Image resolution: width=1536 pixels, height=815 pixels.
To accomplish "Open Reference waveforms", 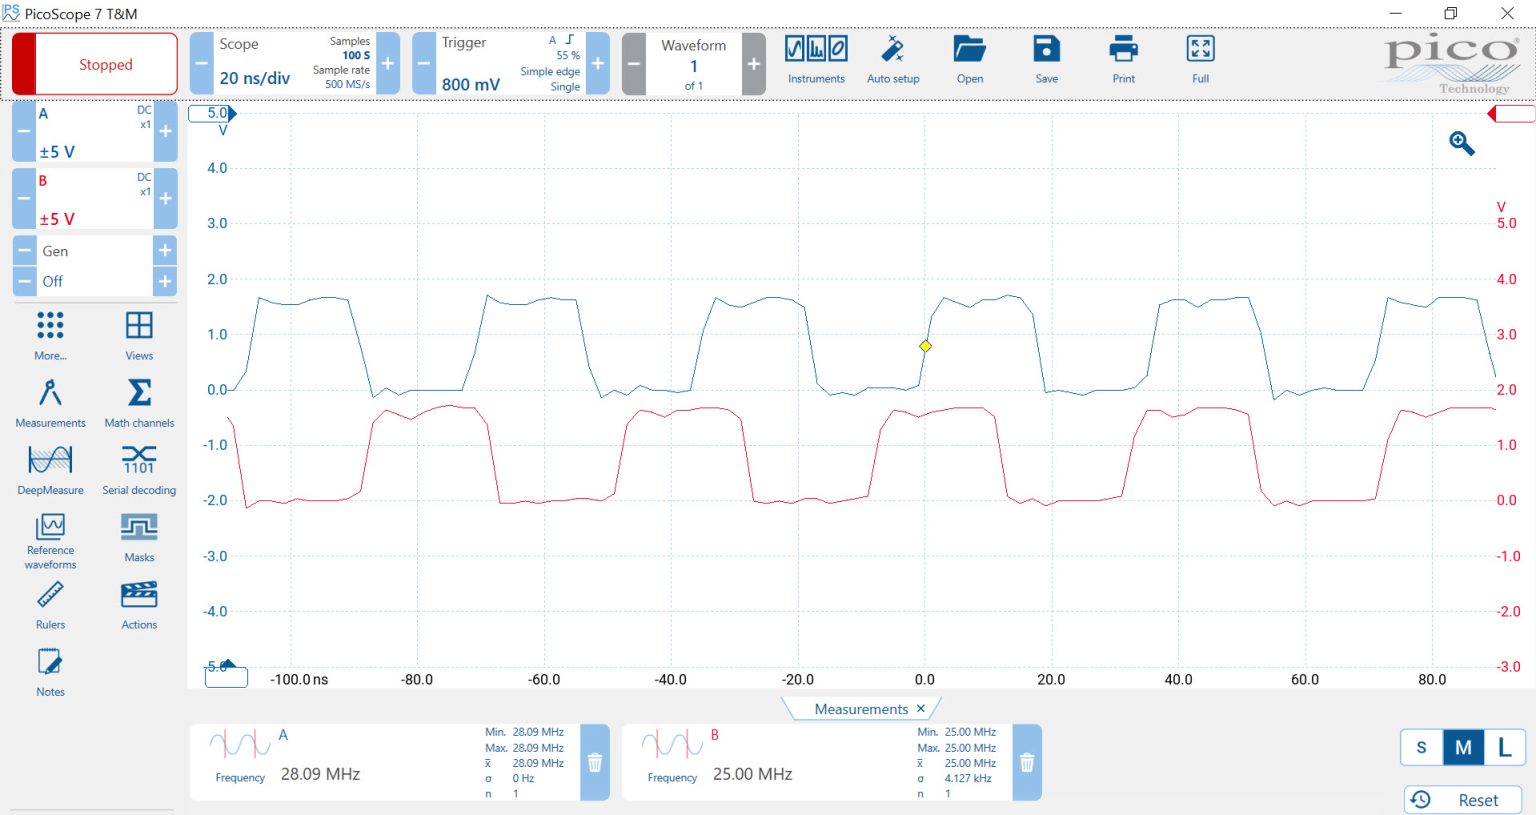I will click(x=50, y=541).
